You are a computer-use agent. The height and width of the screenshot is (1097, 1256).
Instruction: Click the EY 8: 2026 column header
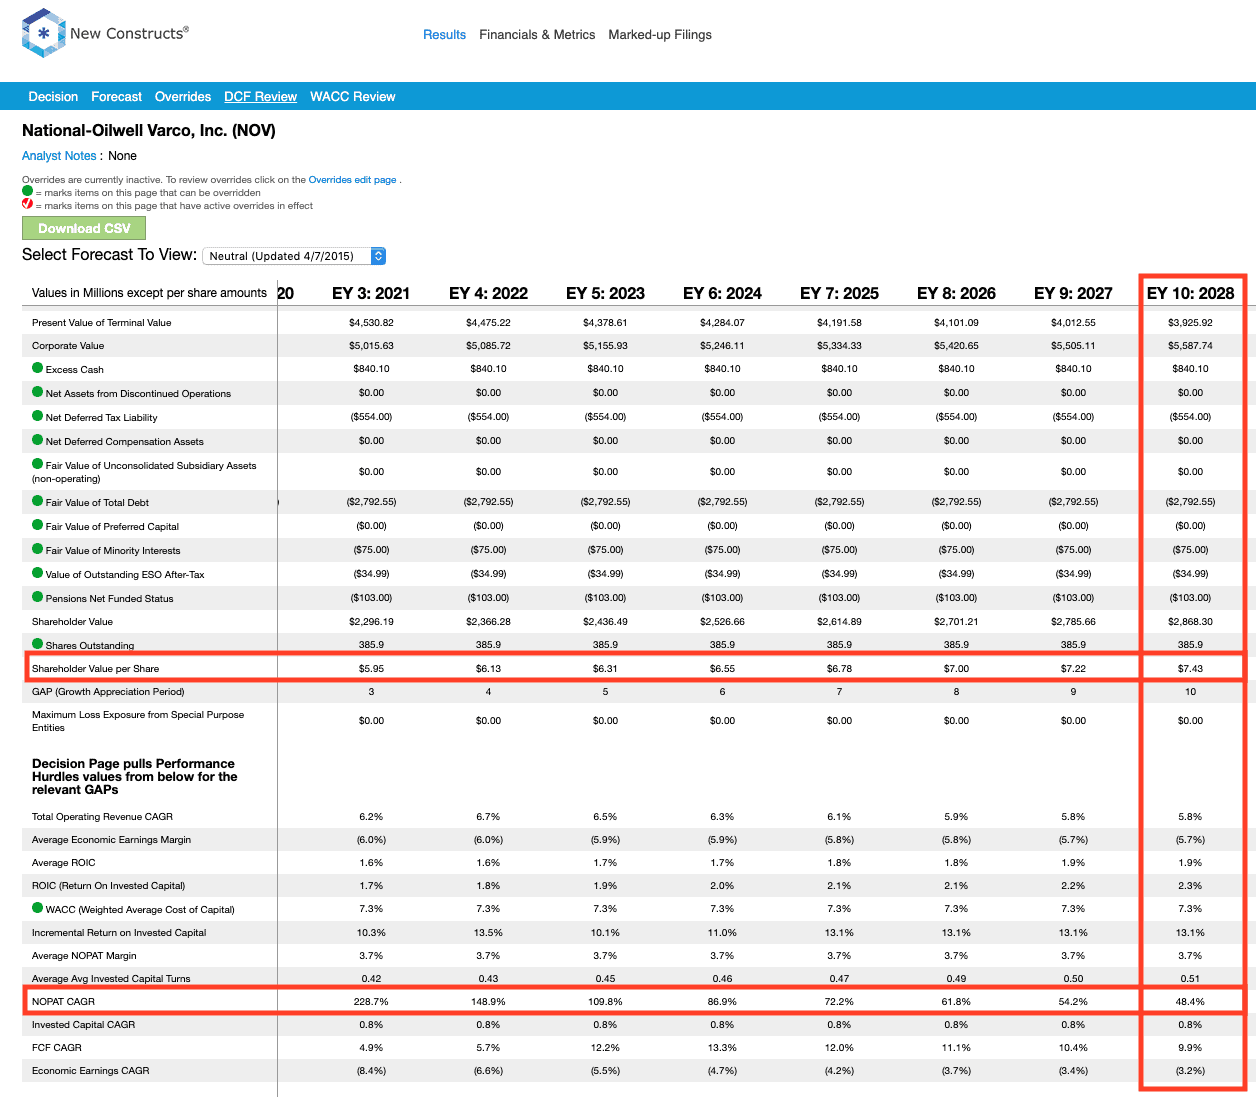coord(956,293)
